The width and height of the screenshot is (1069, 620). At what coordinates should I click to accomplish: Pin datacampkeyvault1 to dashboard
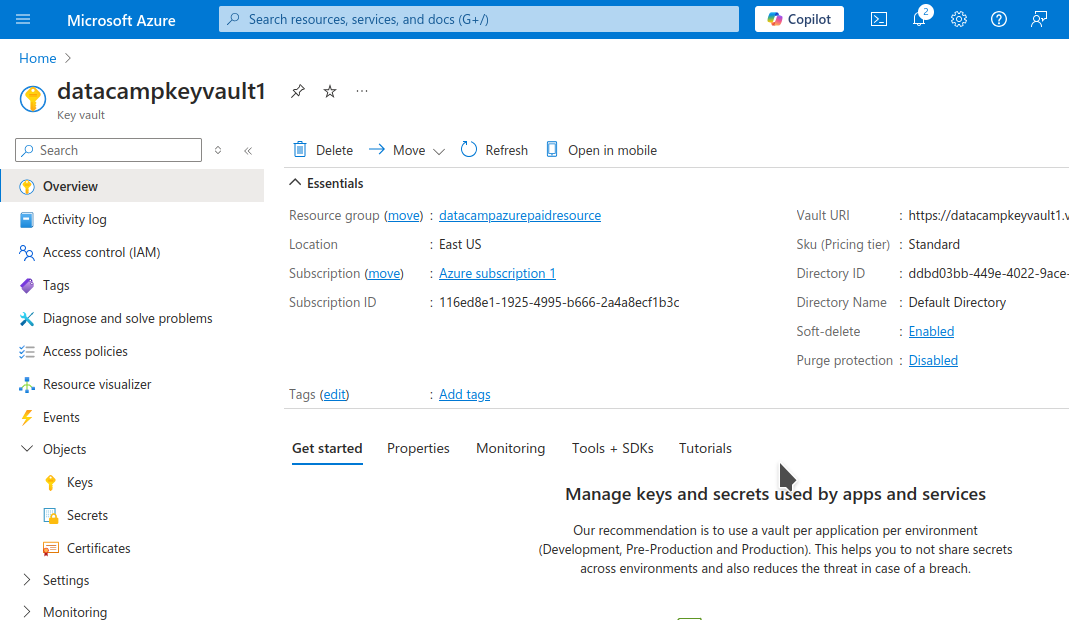(x=297, y=91)
